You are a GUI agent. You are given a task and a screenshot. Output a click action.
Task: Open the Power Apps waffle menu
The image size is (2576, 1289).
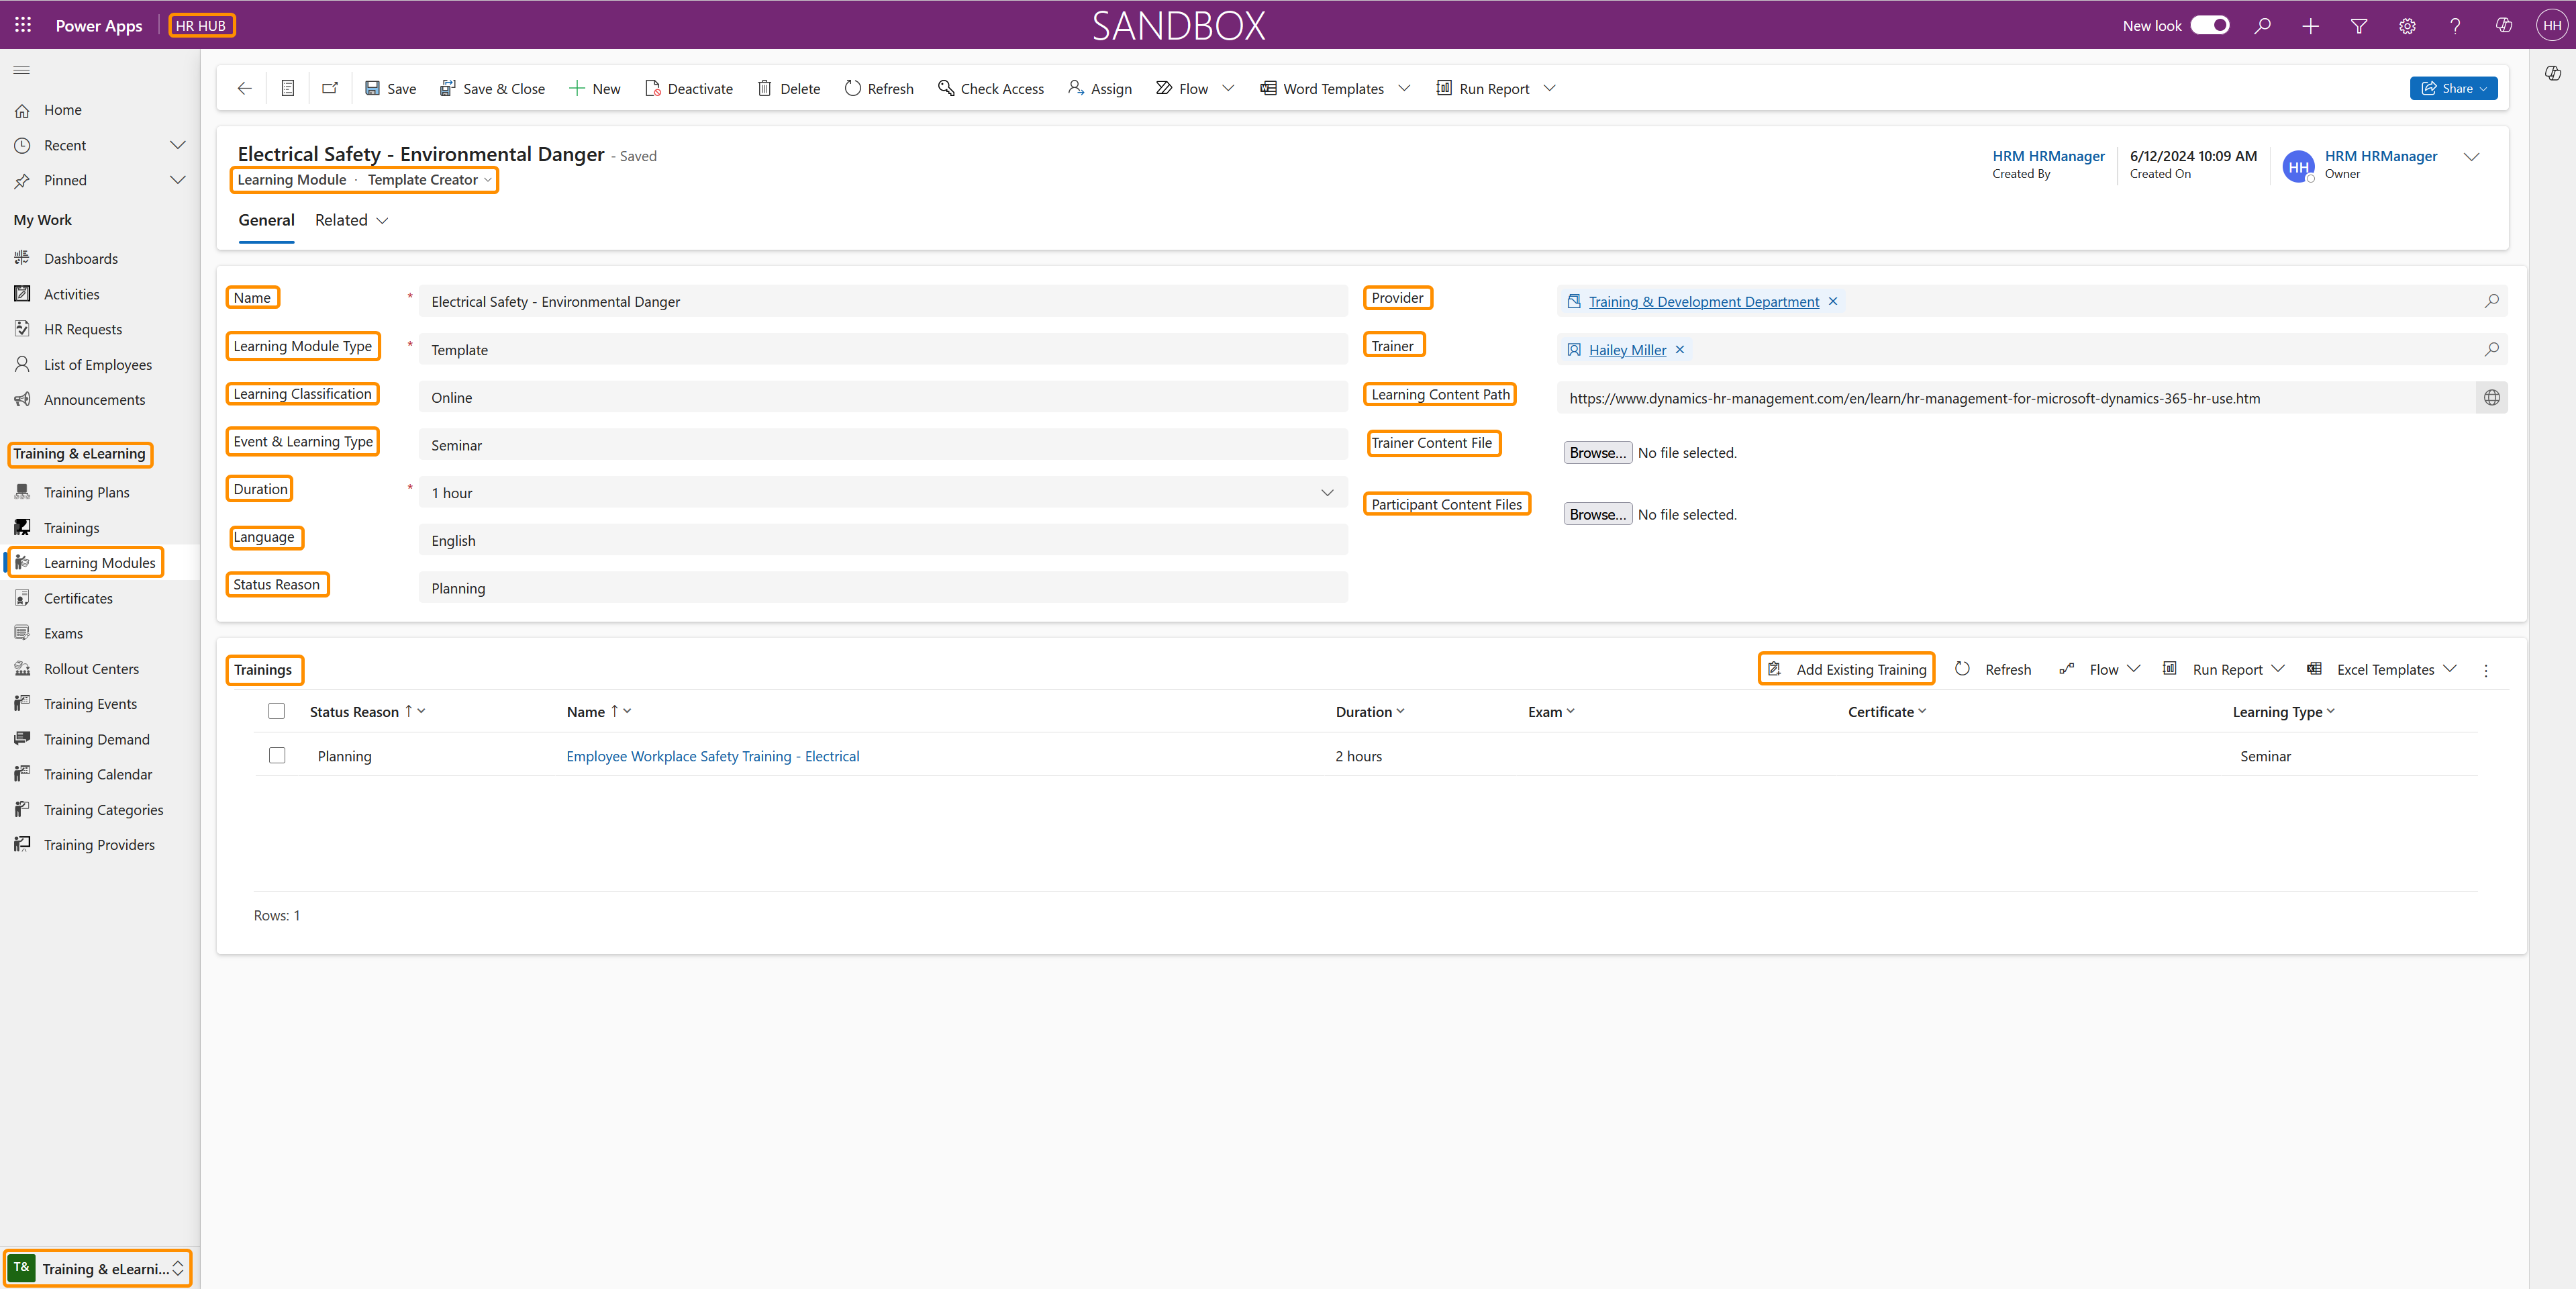(22, 24)
